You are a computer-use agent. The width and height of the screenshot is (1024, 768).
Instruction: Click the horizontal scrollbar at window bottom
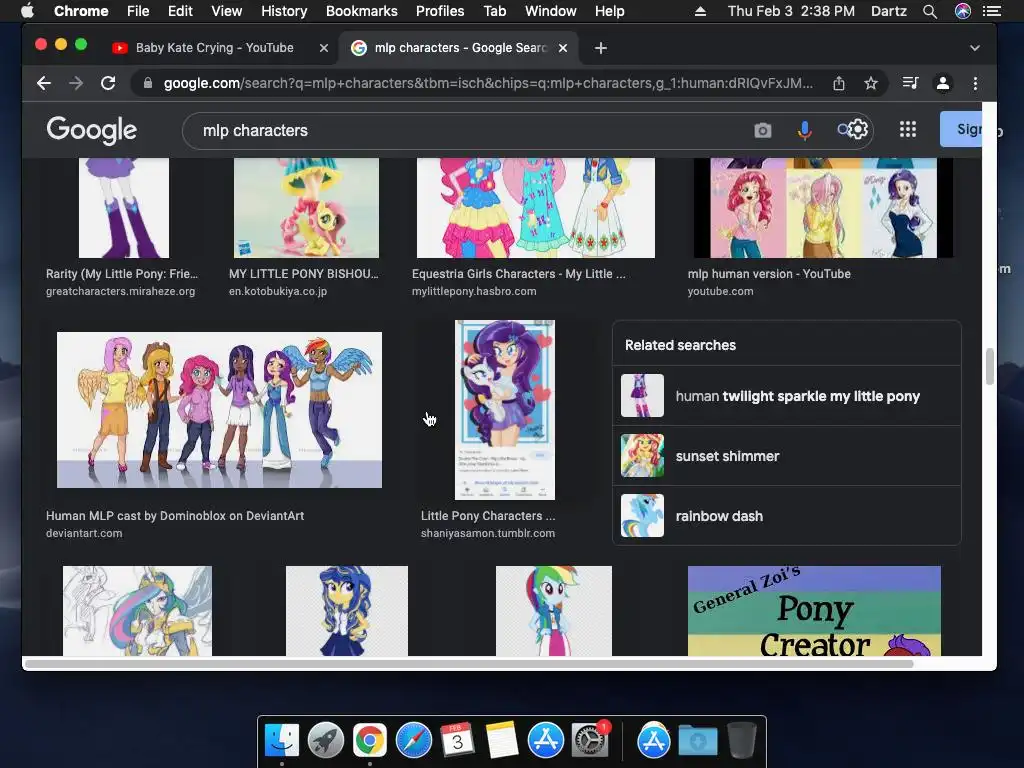point(469,664)
